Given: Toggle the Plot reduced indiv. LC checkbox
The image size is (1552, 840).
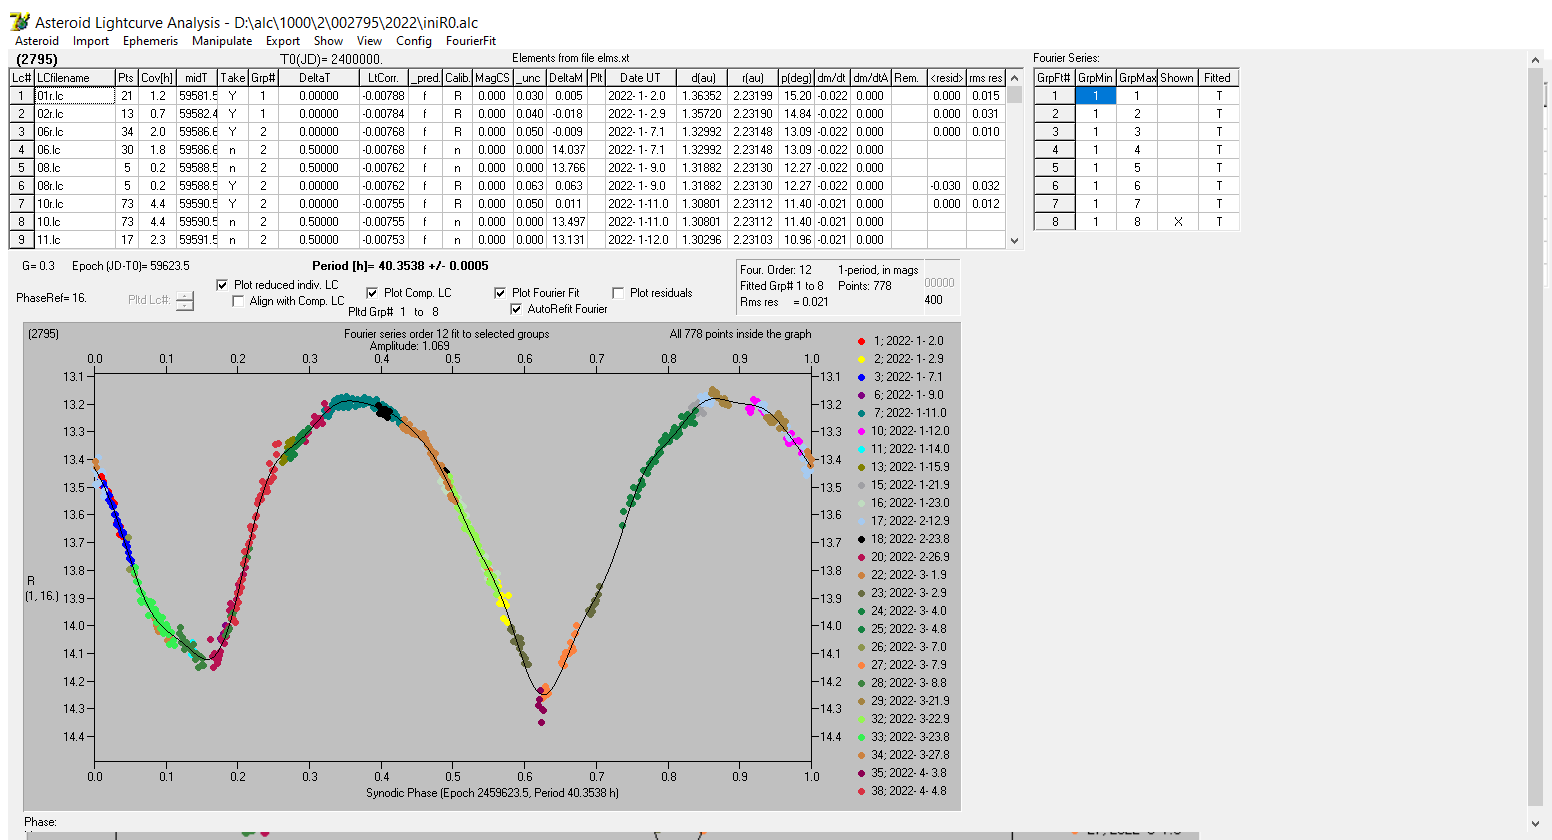Looking at the screenshot, I should (x=222, y=285).
